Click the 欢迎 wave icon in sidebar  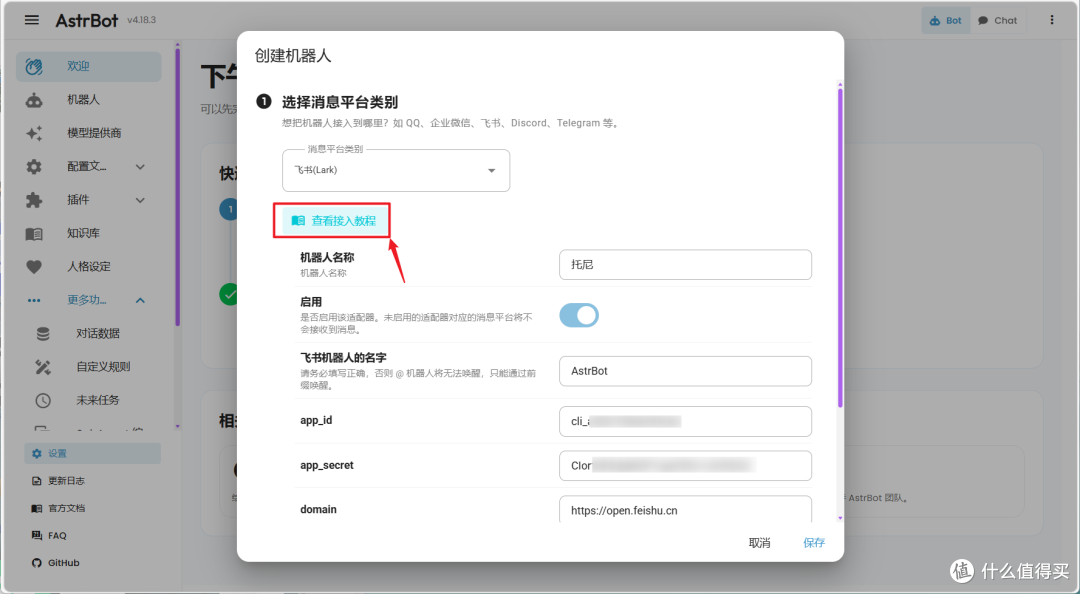click(x=34, y=66)
